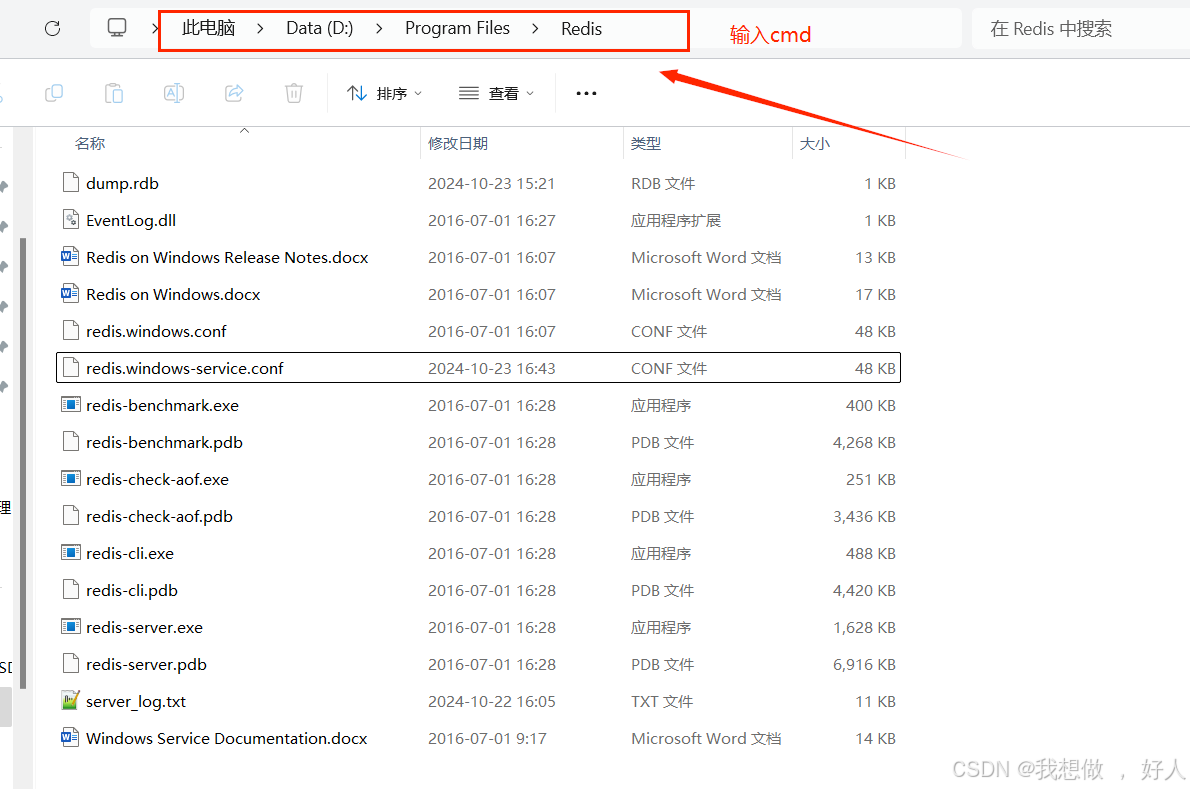The width and height of the screenshot is (1190, 789).
Task: Select file name redis-server.exe
Action: pos(144,627)
